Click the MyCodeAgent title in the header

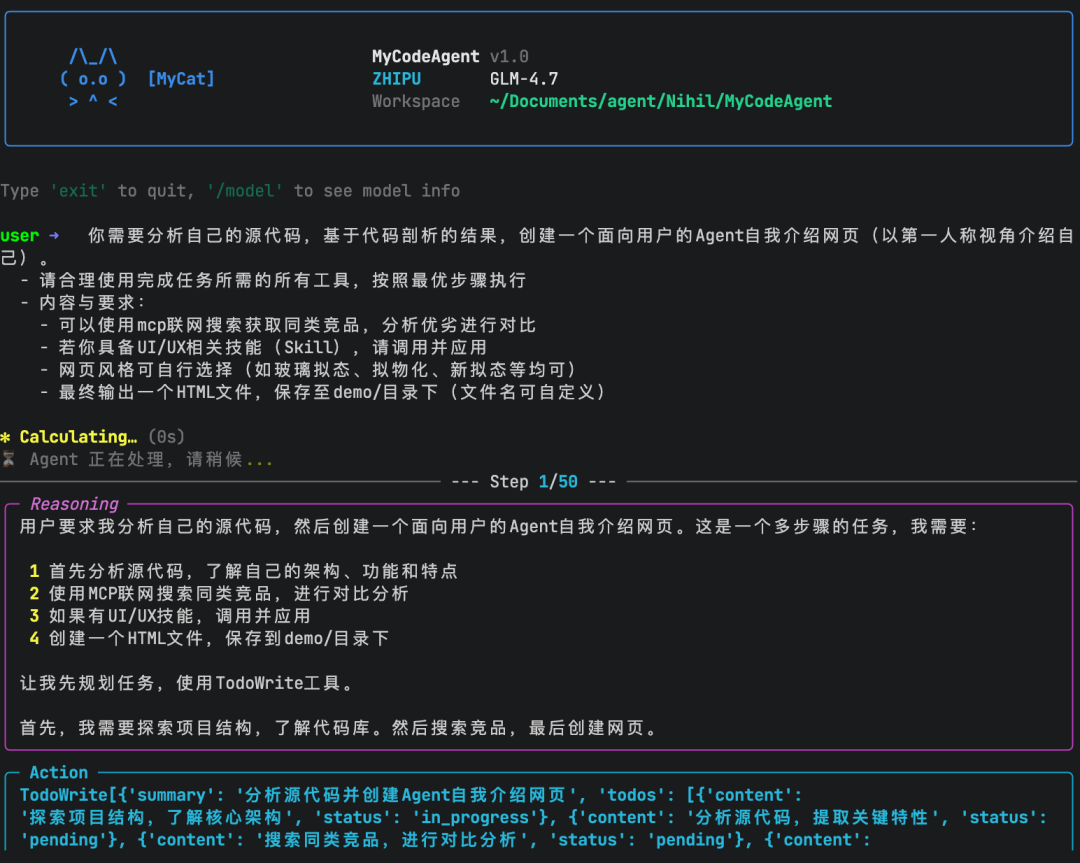(425, 56)
